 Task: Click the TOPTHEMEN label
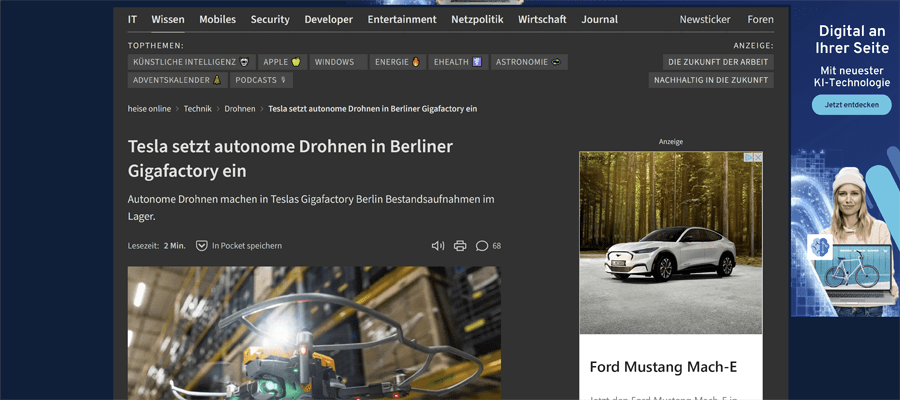pos(156,45)
